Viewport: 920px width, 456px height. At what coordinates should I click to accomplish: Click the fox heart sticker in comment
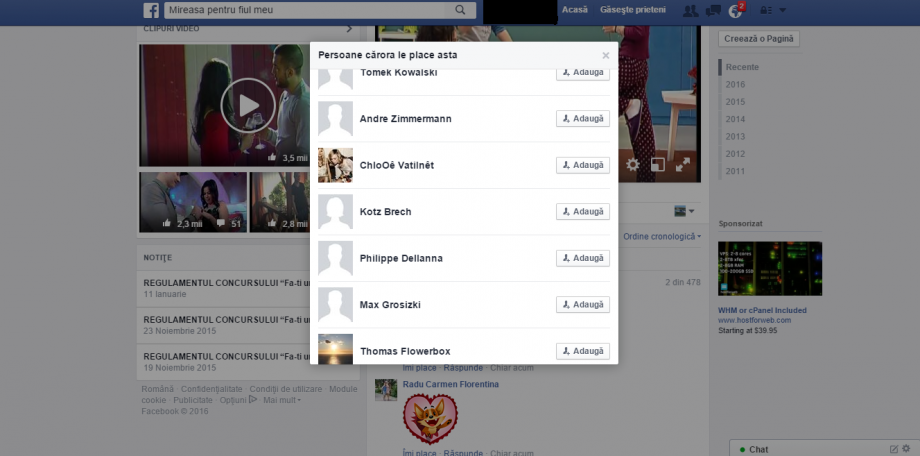(x=430, y=418)
